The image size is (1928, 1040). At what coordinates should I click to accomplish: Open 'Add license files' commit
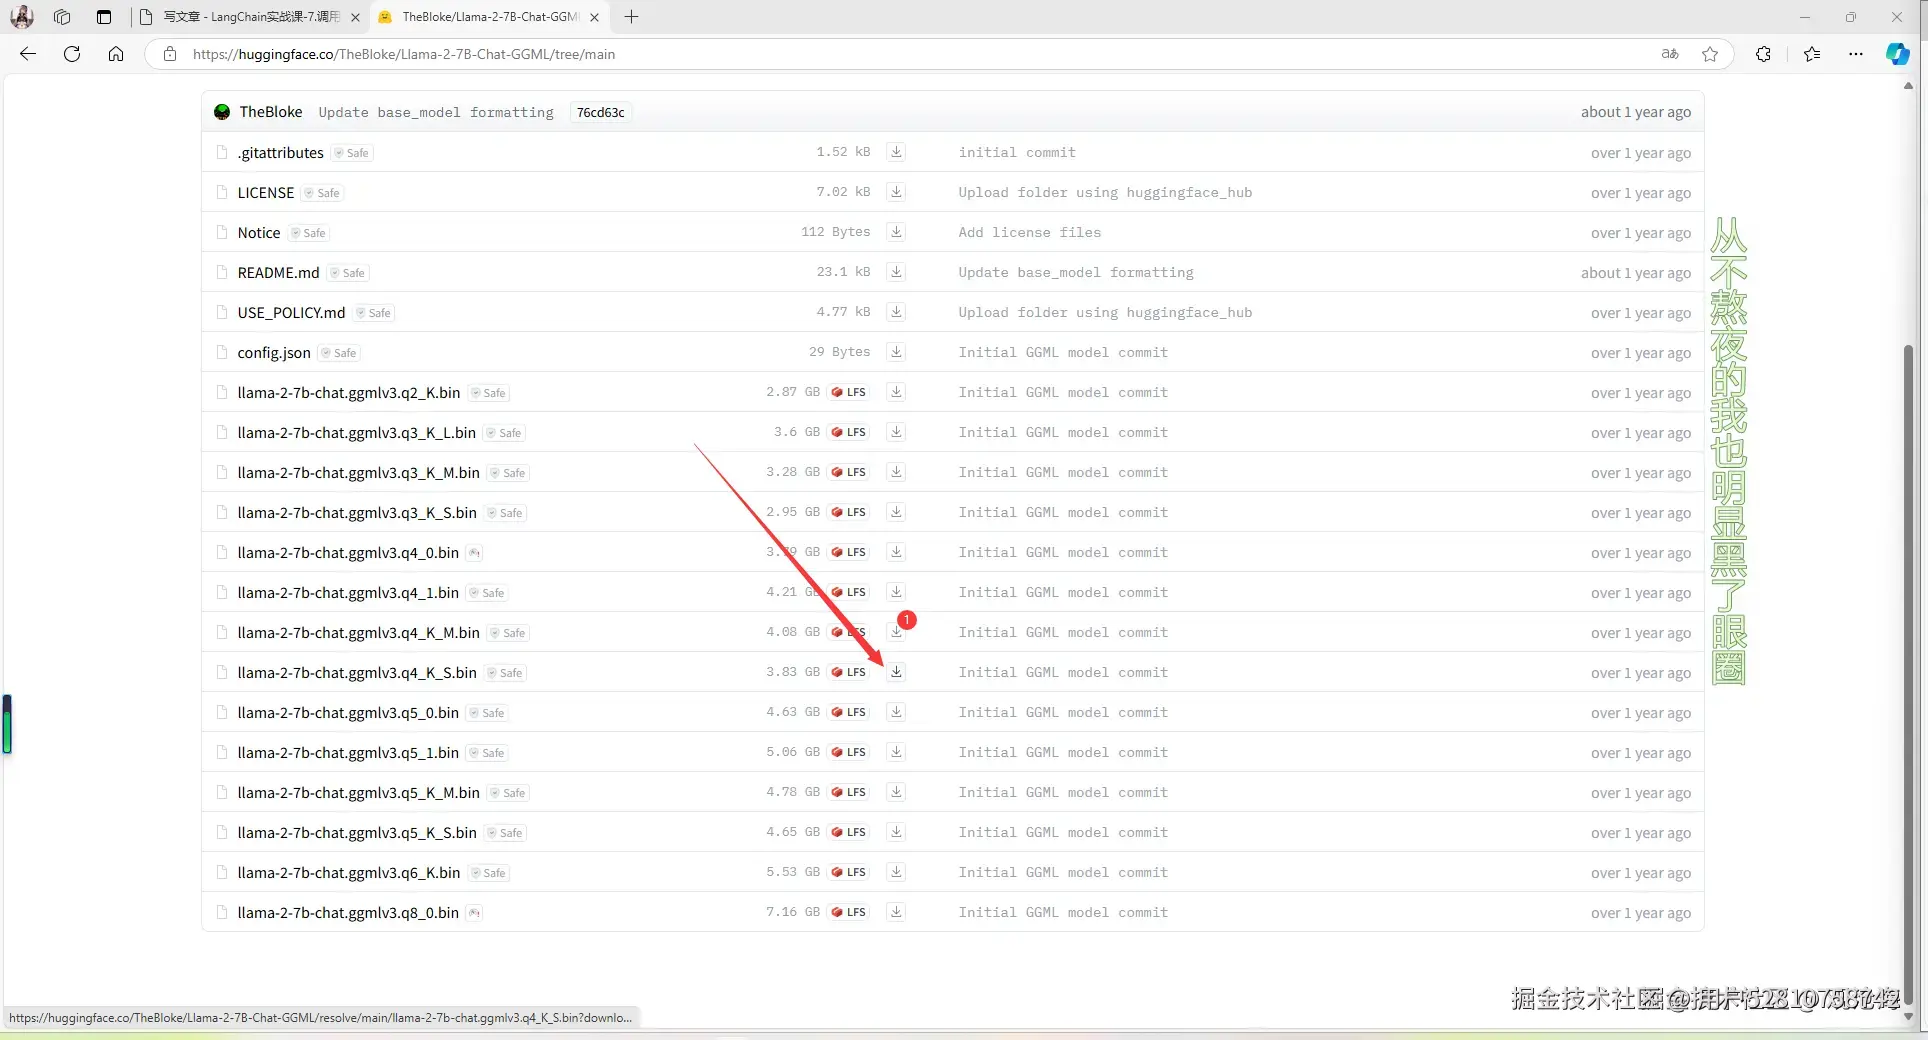pyautogui.click(x=1030, y=232)
